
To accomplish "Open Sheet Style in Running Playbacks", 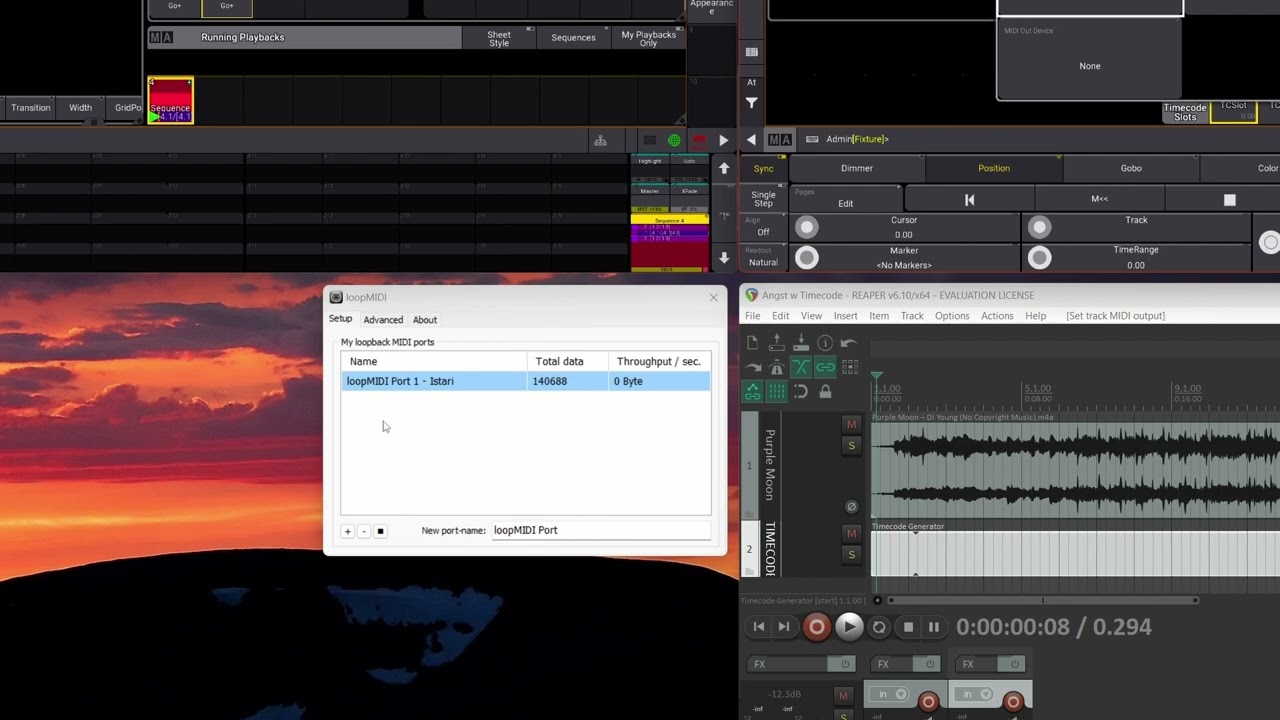I will 499,38.
